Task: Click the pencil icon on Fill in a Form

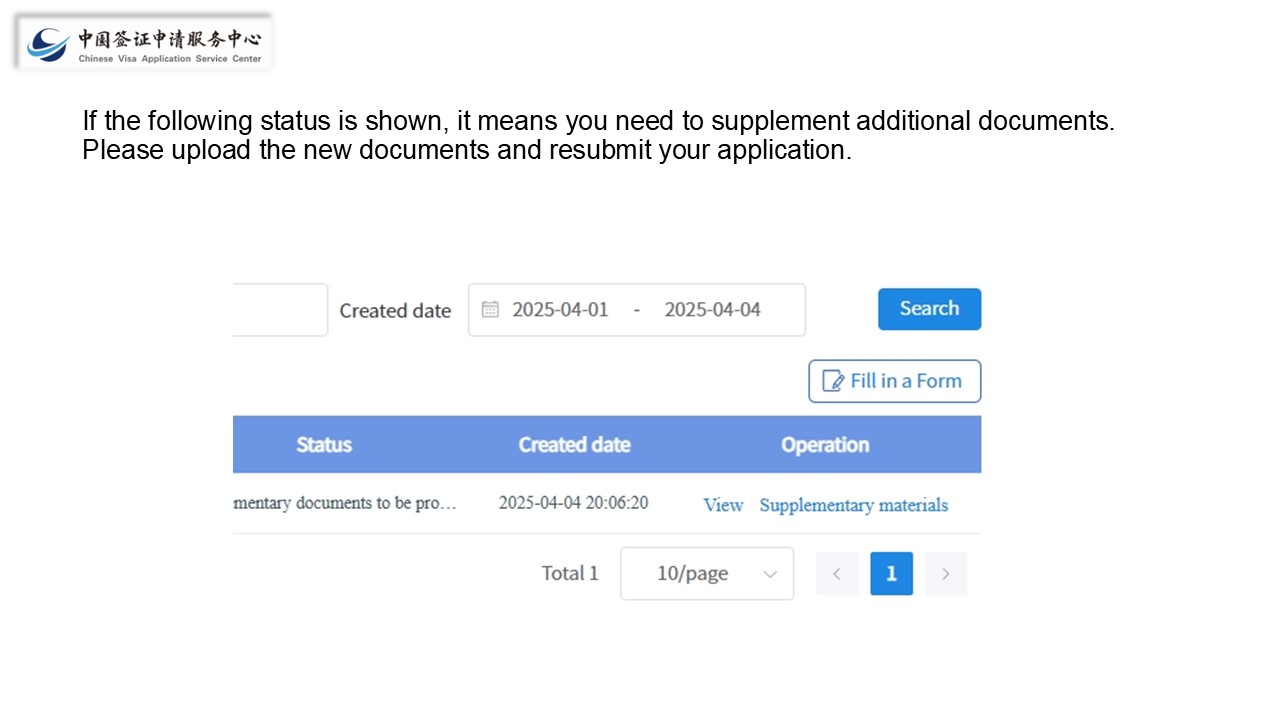Action: point(833,381)
